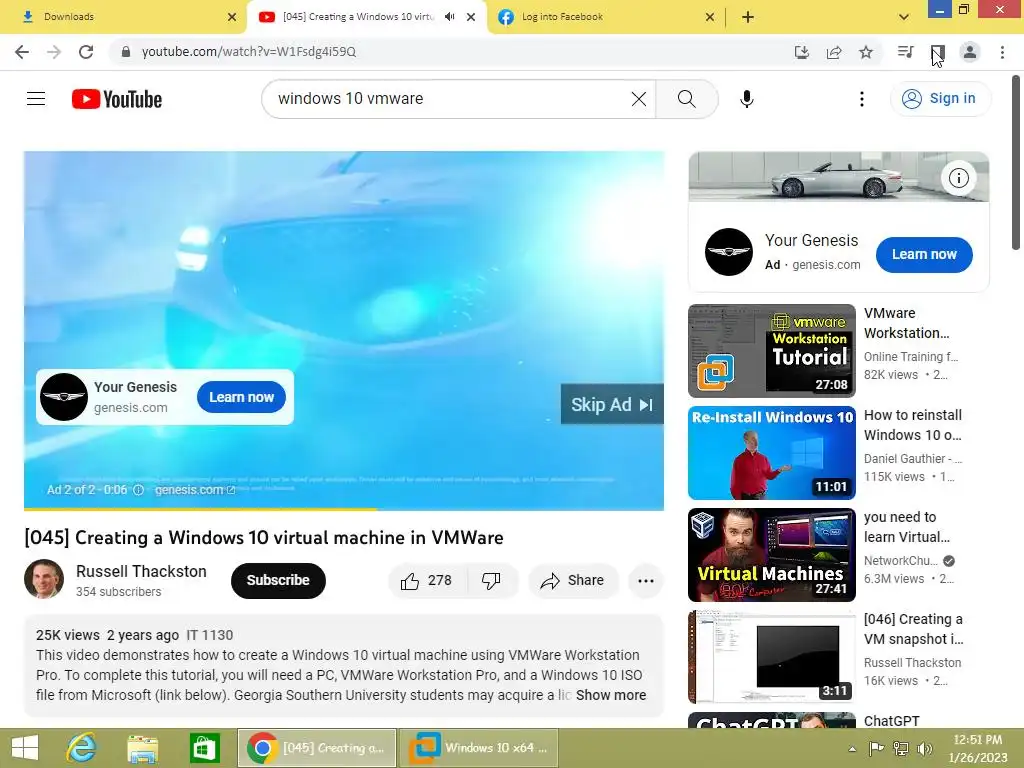This screenshot has width=1024, height=768.
Task: Open Re-Install Windows 10 thumbnail
Action: tap(771, 453)
